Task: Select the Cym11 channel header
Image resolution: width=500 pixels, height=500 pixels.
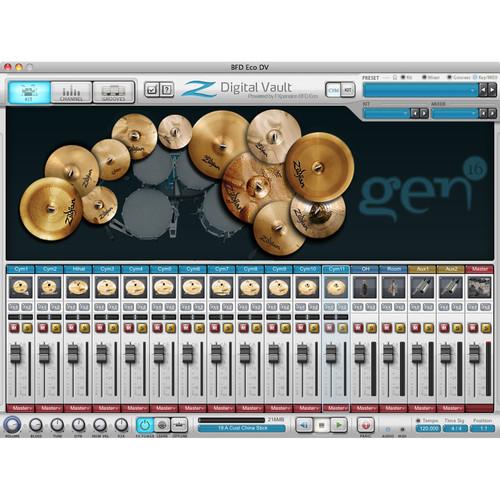Action: pos(336,269)
